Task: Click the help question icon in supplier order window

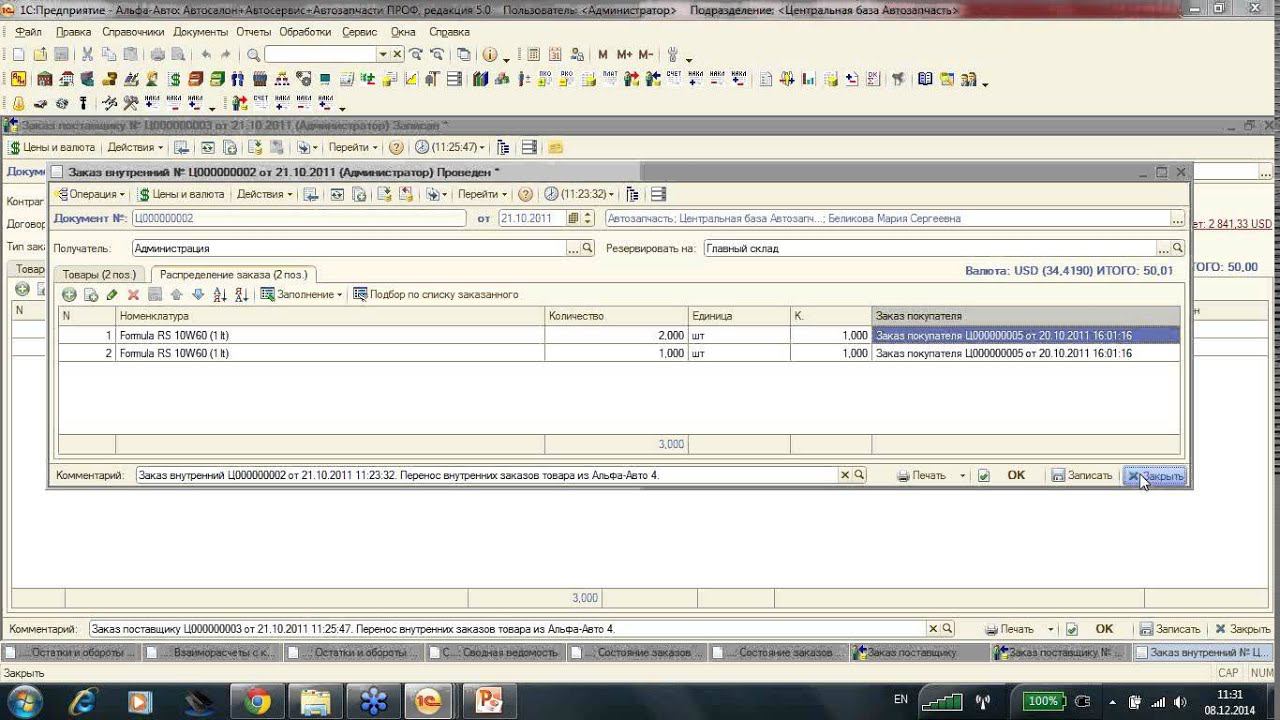Action: (396, 147)
